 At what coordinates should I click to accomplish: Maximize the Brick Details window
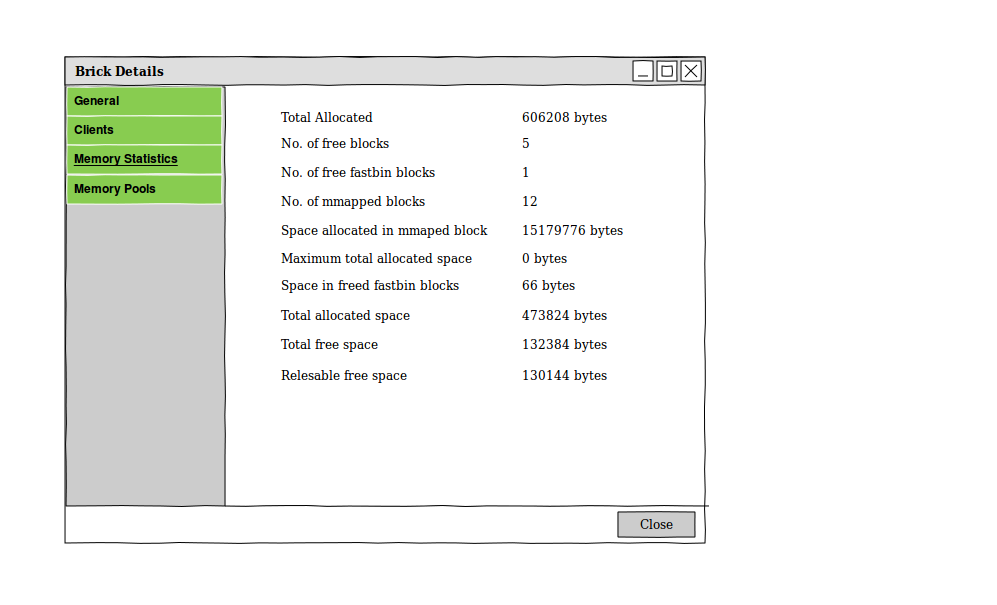pos(667,71)
